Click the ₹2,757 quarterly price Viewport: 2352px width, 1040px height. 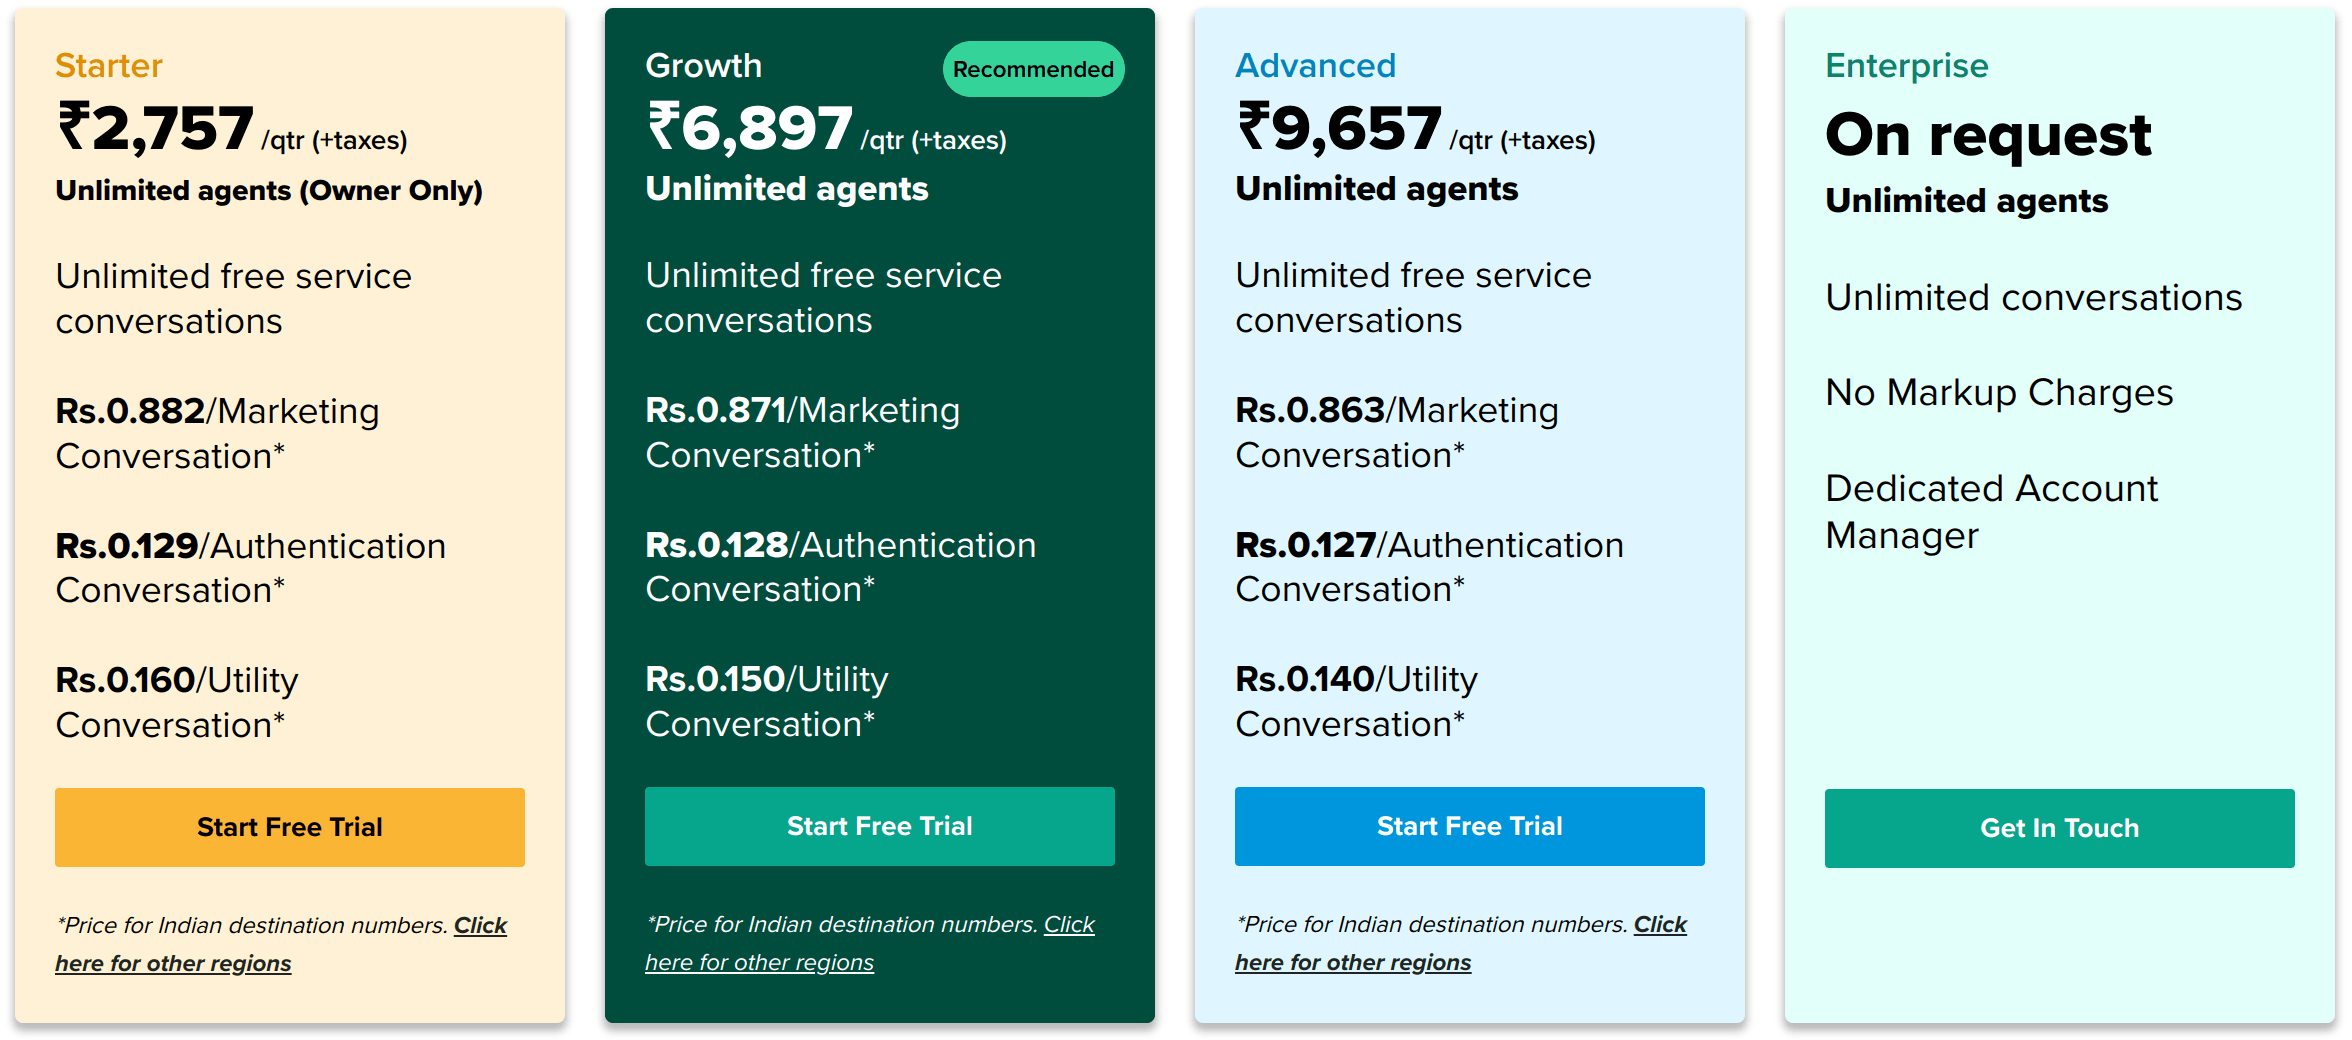click(x=156, y=129)
